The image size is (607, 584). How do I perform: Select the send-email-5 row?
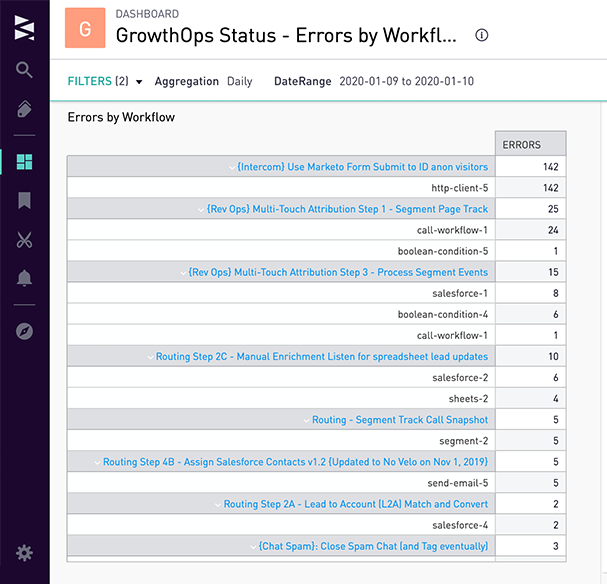point(316,483)
